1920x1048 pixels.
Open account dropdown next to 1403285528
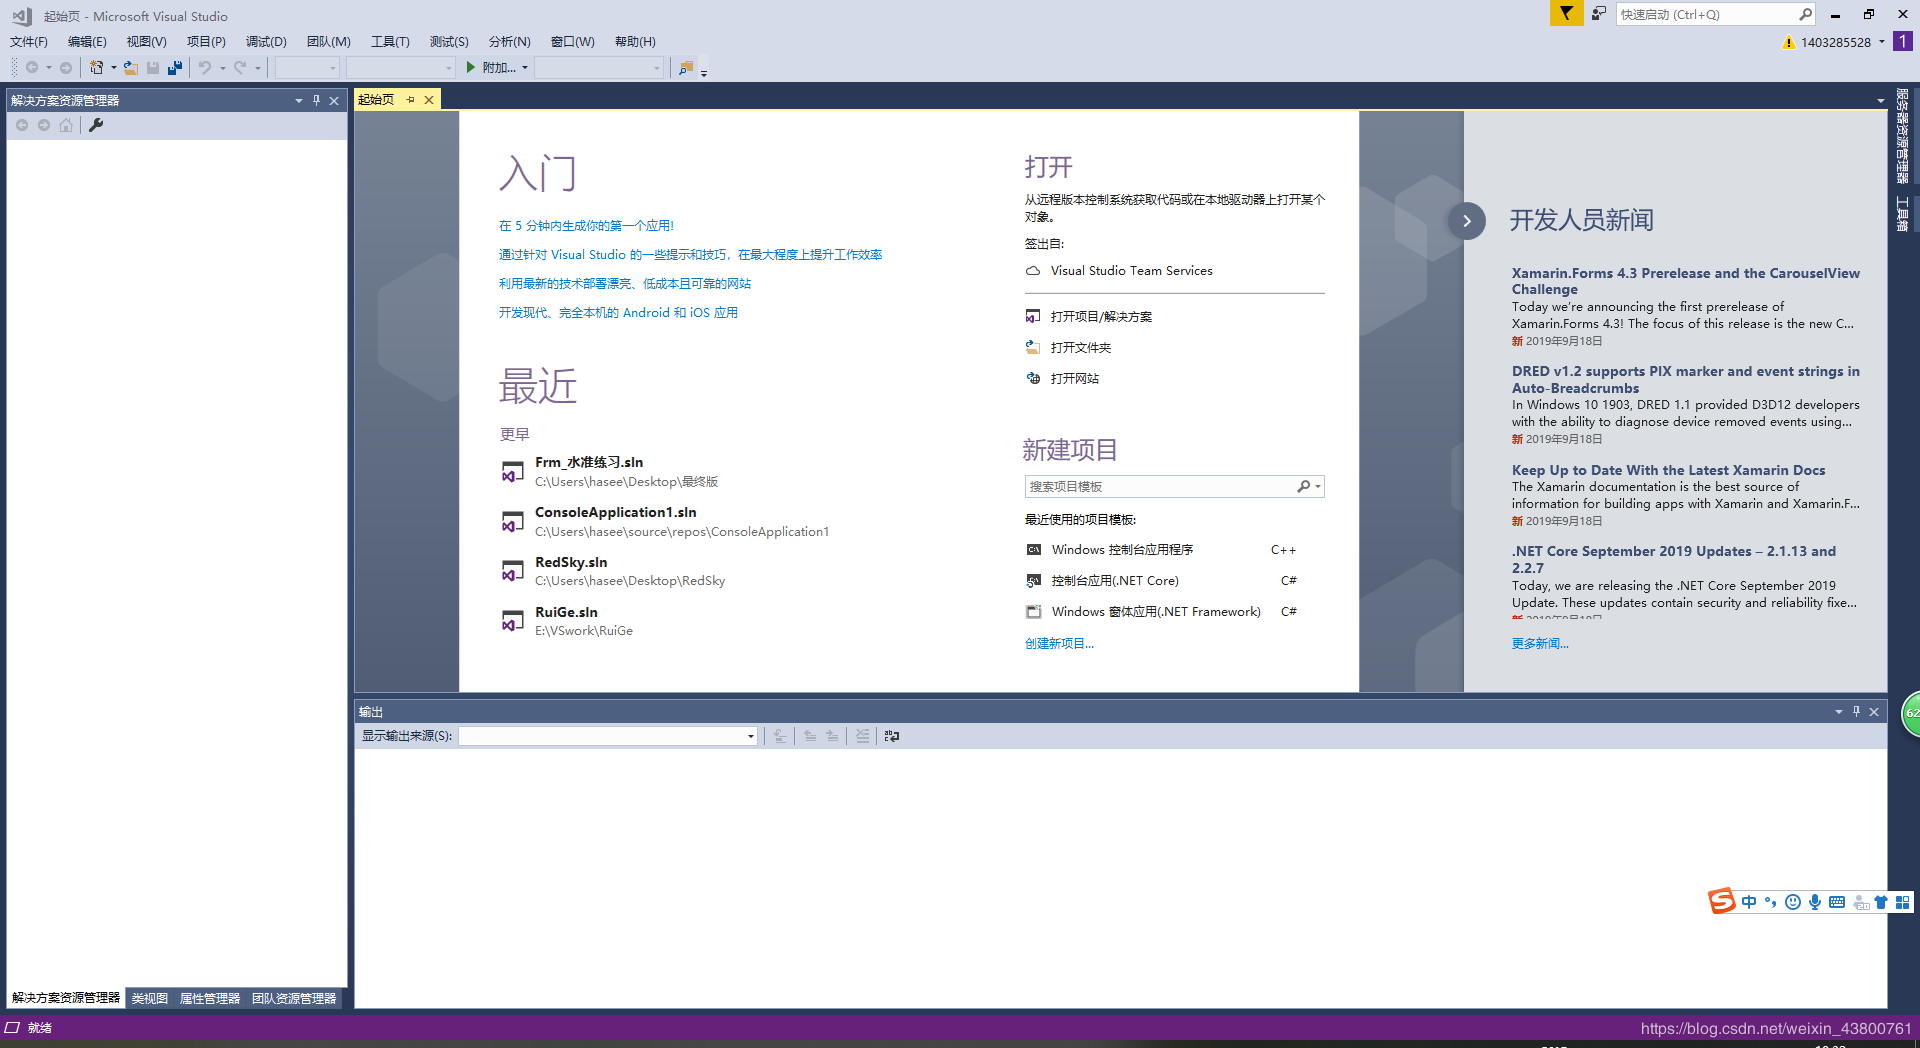click(x=1881, y=42)
